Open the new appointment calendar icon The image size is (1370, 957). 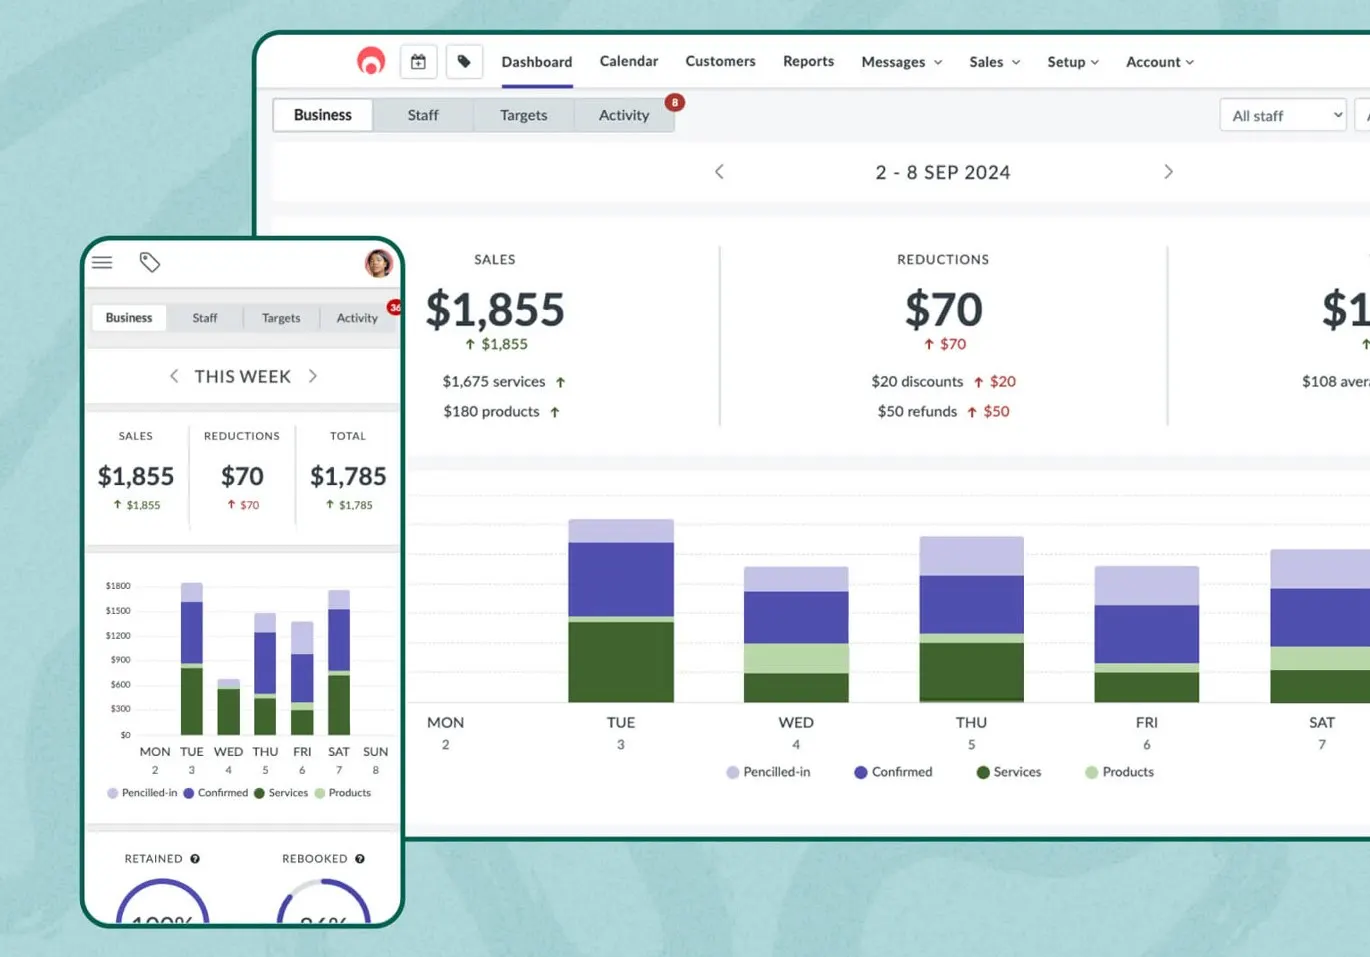[418, 62]
